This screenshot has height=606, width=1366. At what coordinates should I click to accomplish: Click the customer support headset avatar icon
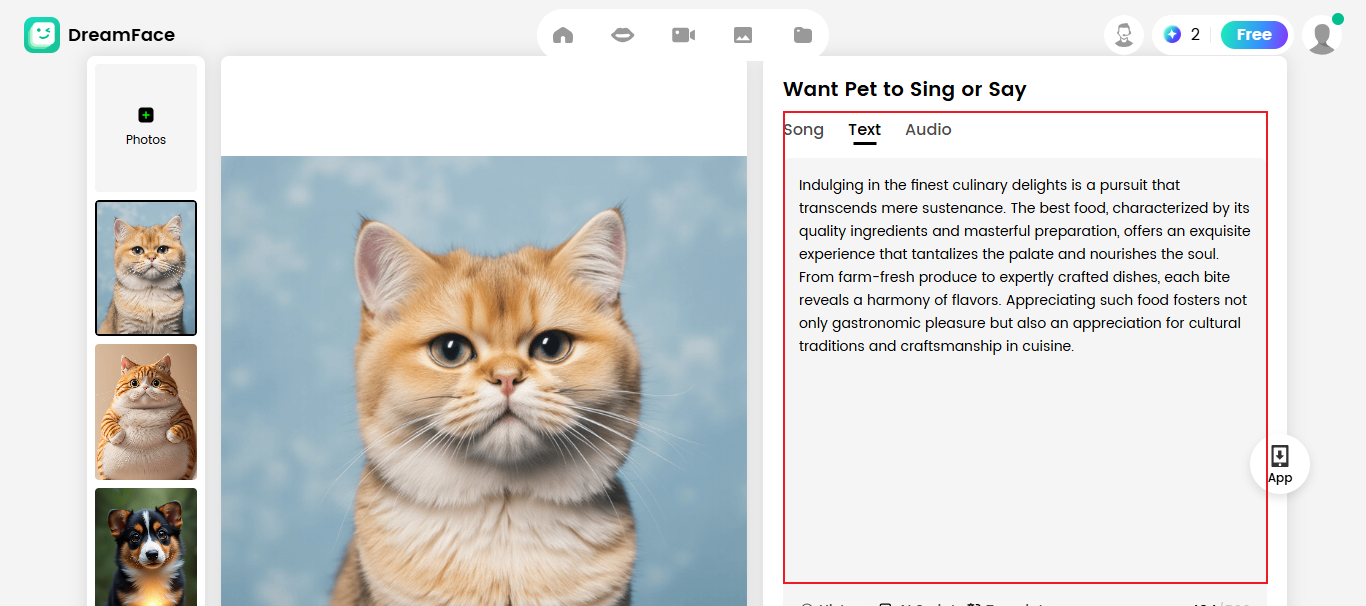[x=1124, y=35]
